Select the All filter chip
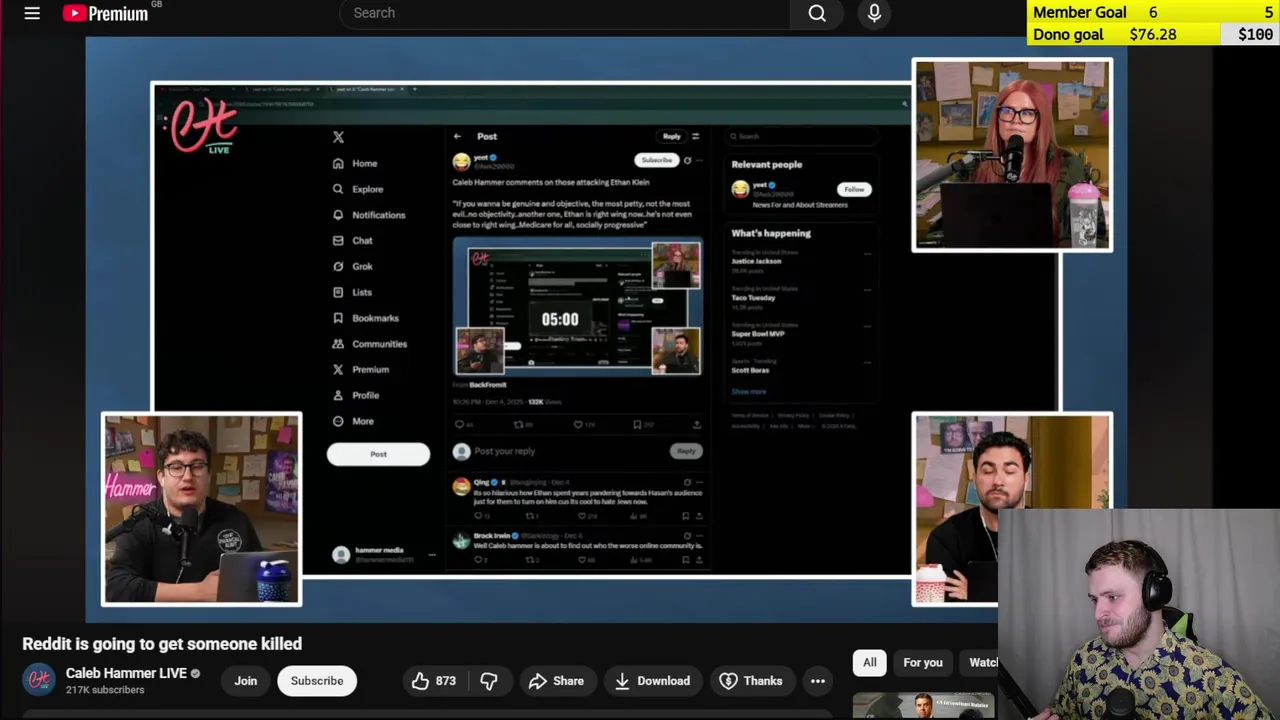Viewport: 1280px width, 720px height. (x=870, y=662)
